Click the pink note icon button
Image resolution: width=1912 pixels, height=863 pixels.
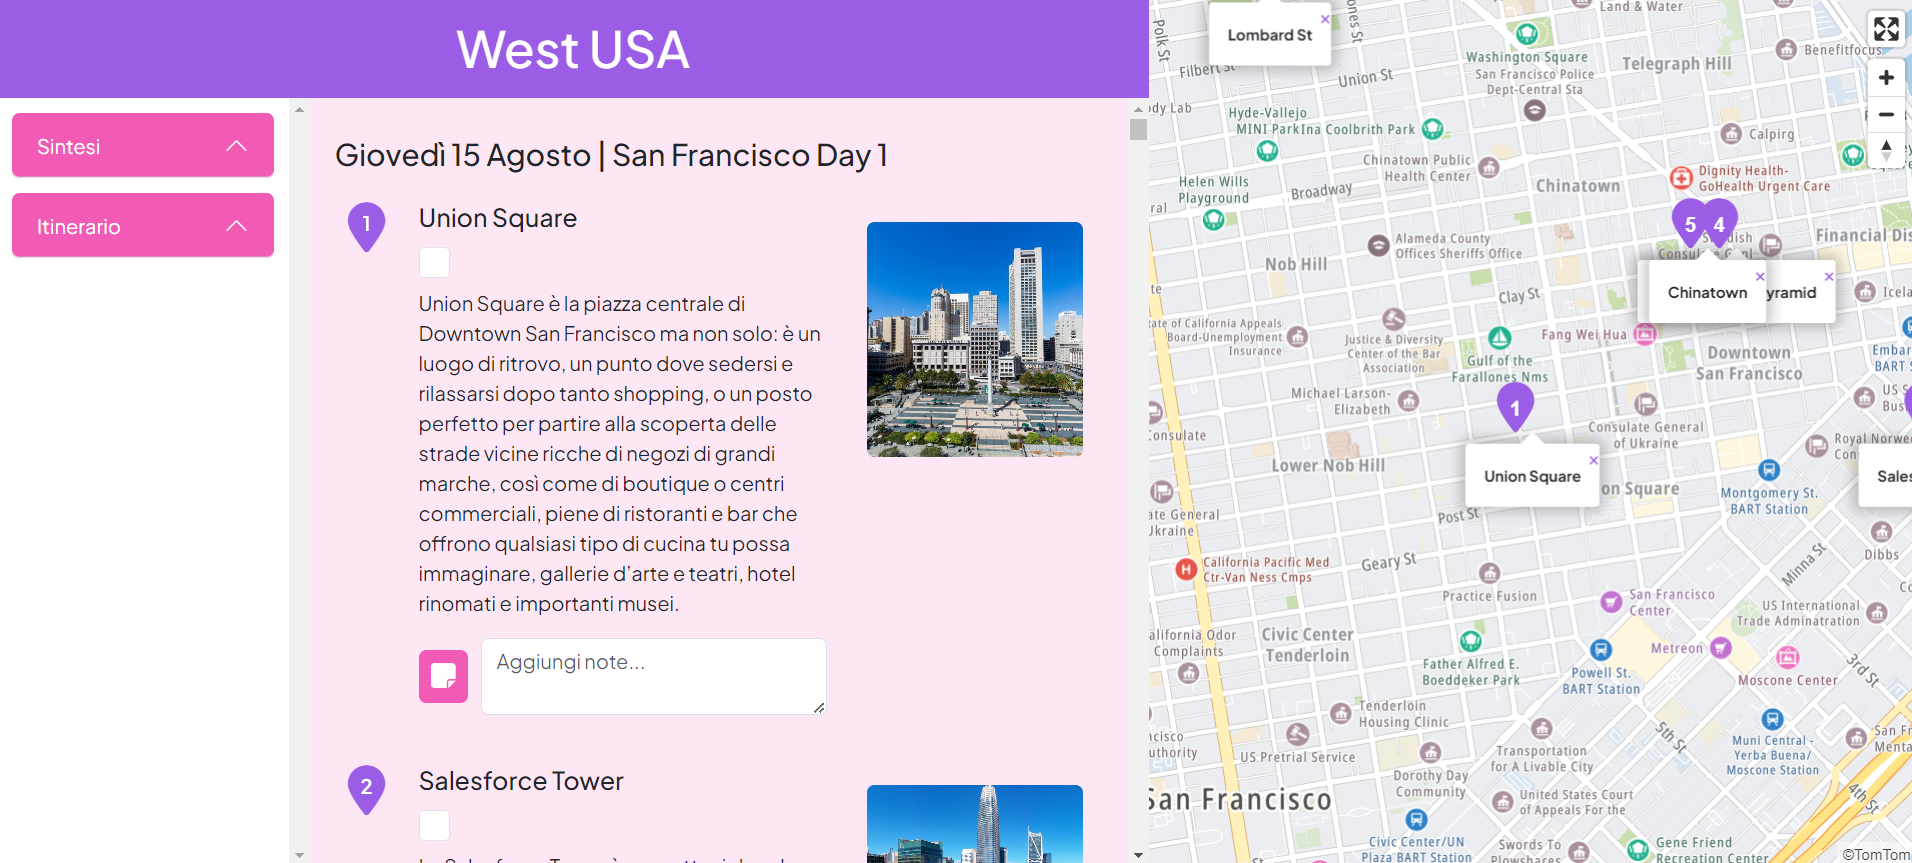click(x=443, y=676)
